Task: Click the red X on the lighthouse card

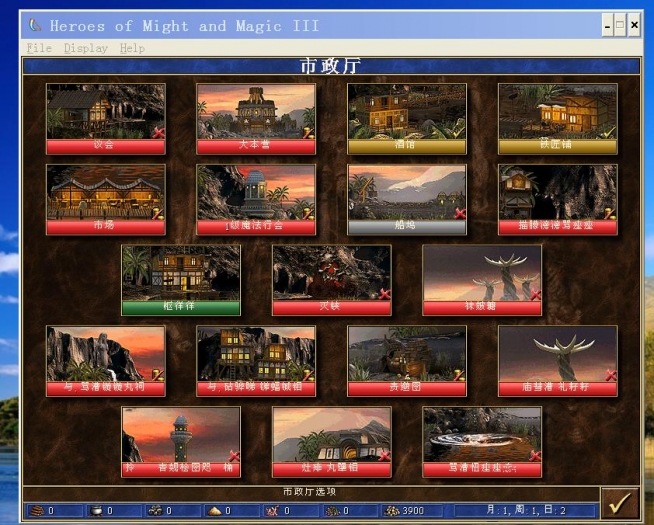Action: coord(234,456)
